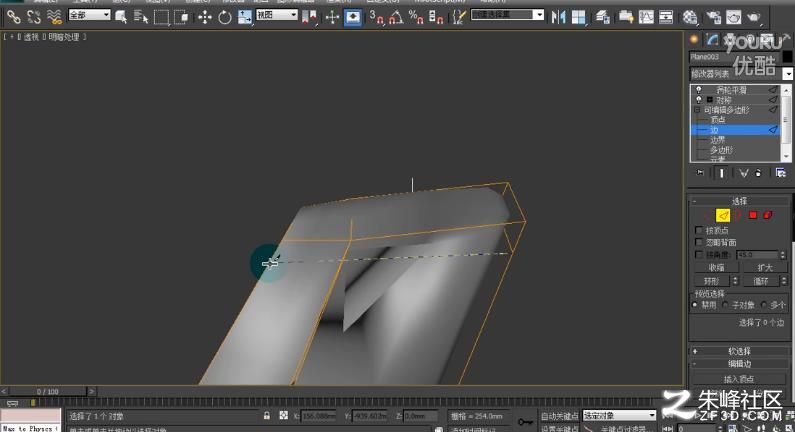
Task: Click the Align tool icon
Action: coord(579,17)
